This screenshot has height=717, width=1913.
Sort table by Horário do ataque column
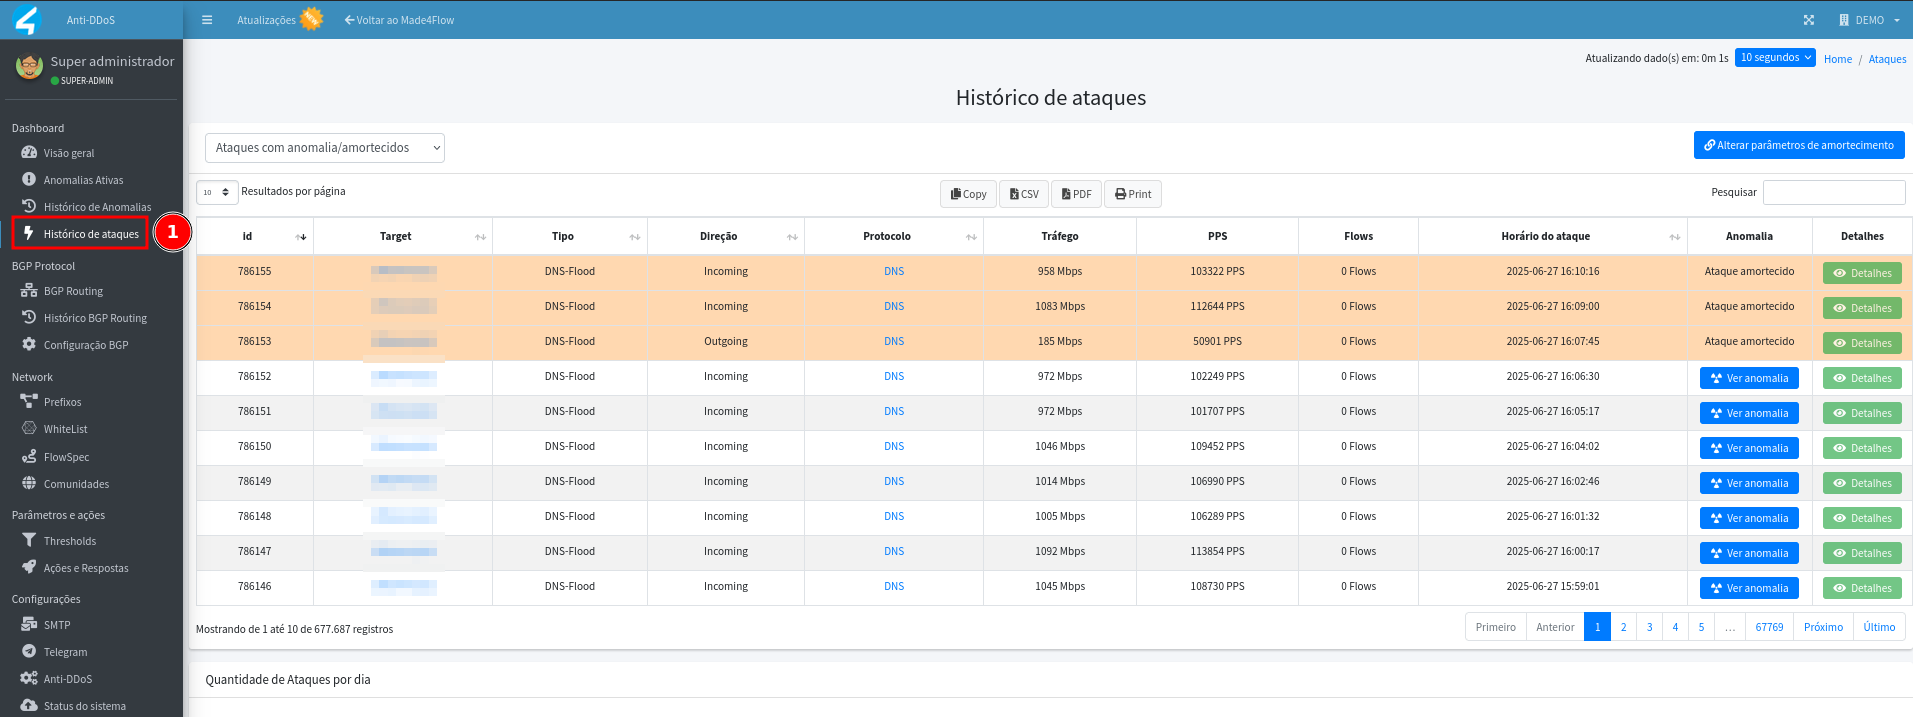(1552, 237)
